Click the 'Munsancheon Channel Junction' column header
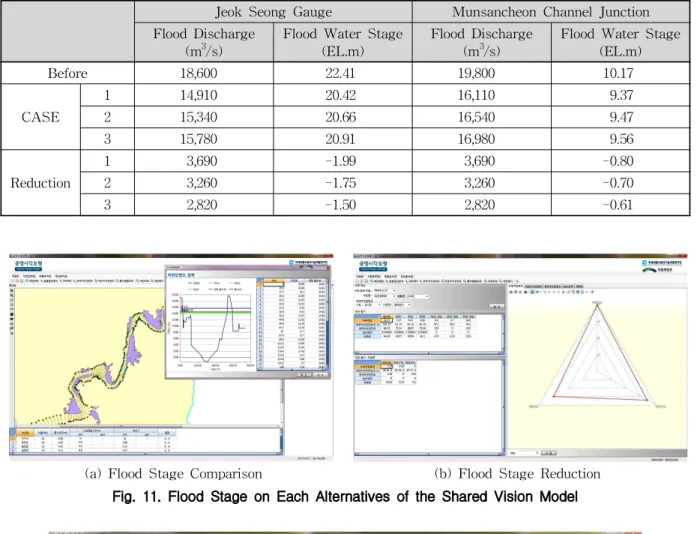 pyautogui.click(x=551, y=12)
